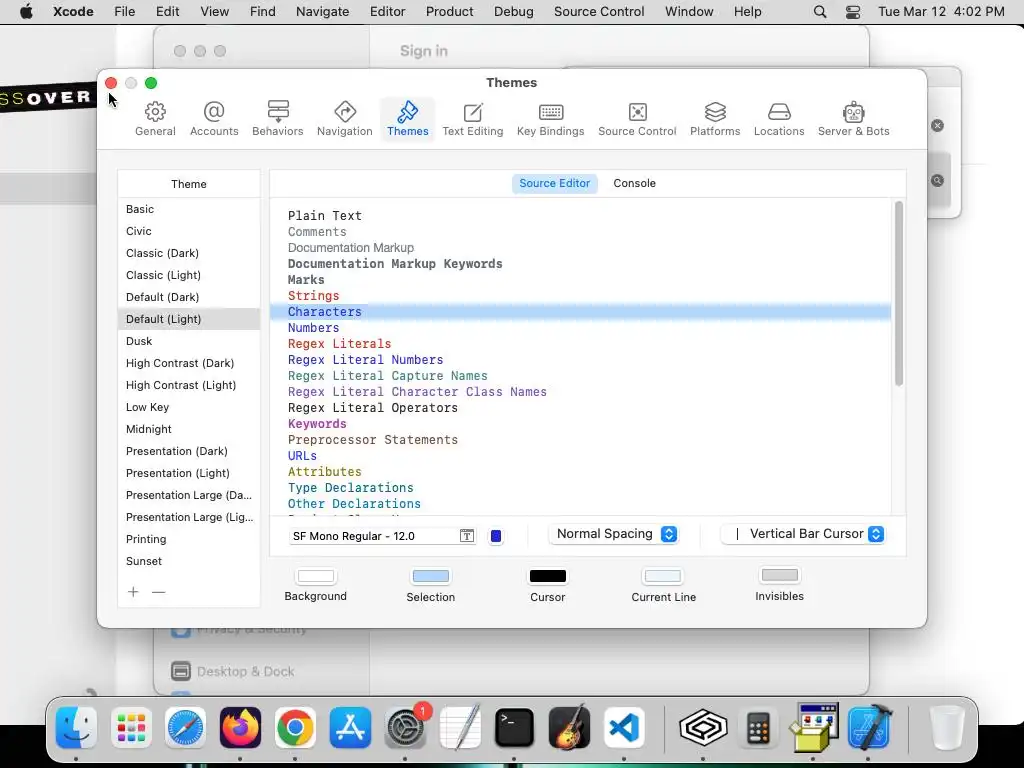Open System Settings from the Dock
Viewport: 1024px width, 768px height.
(405, 728)
